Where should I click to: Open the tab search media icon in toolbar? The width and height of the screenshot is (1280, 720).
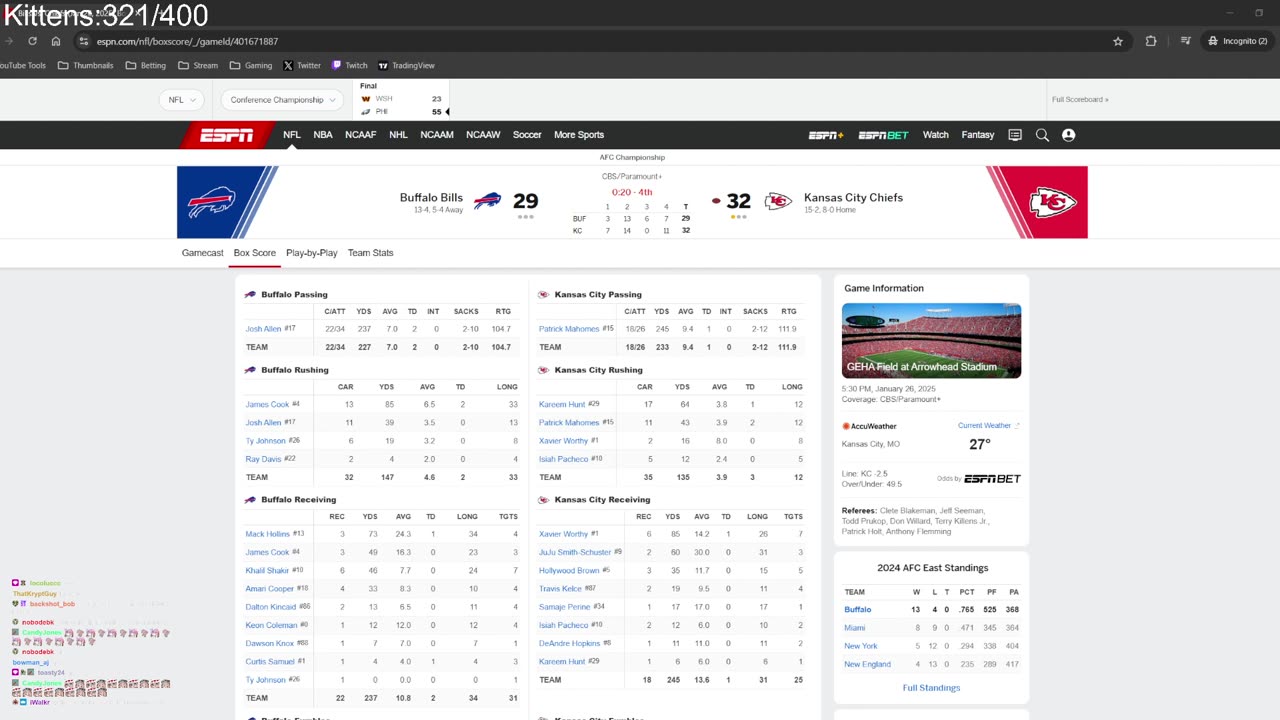pyautogui.click(x=1185, y=41)
